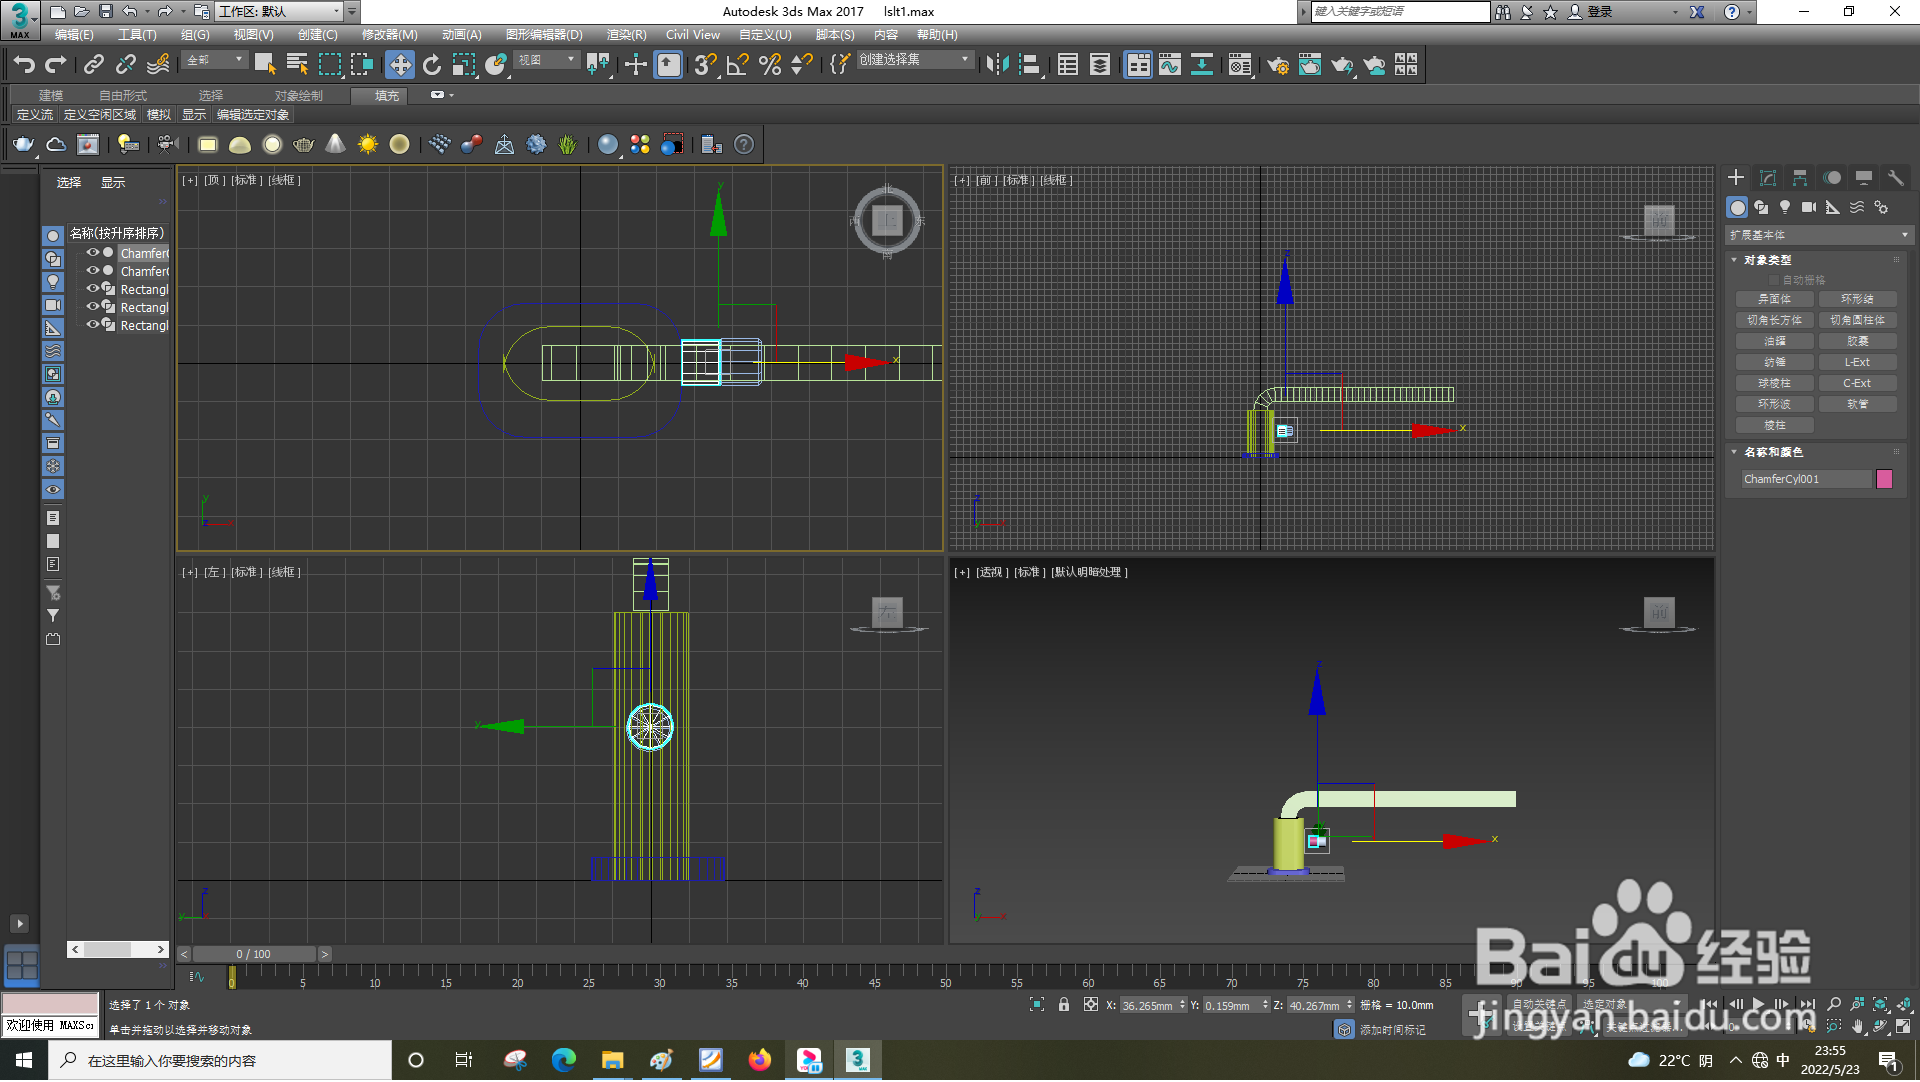Toggle the Lights category icon in Create panel
This screenshot has height=1082, width=1920.
1785,208
